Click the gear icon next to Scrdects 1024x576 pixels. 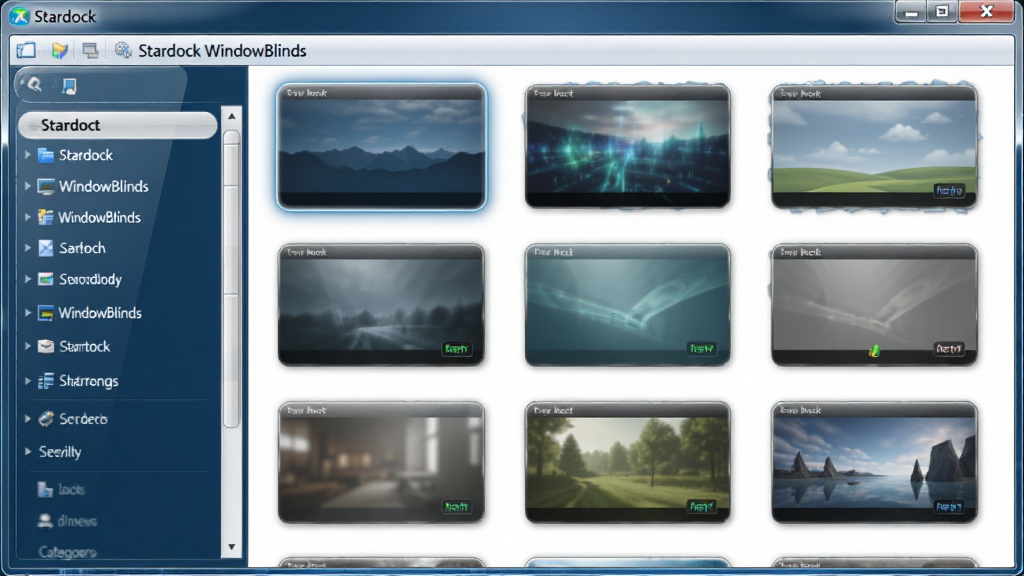click(x=46, y=419)
